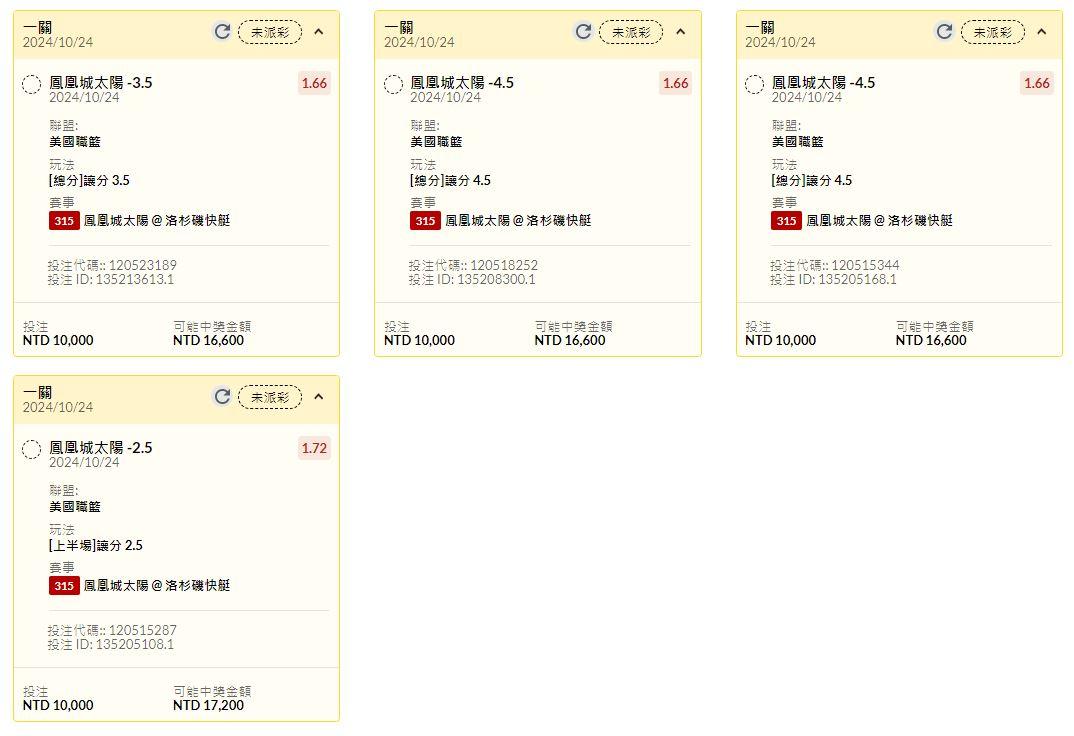Select bet code 120518252

pos(504,265)
